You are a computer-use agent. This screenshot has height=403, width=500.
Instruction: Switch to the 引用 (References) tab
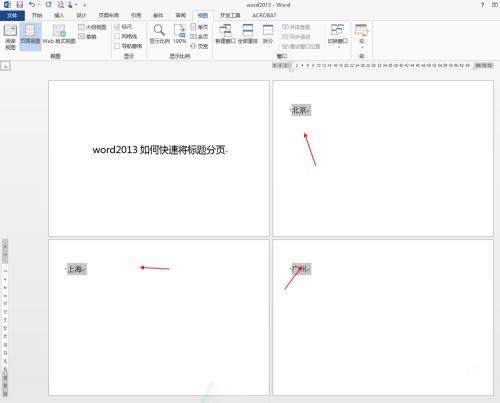tap(136, 15)
